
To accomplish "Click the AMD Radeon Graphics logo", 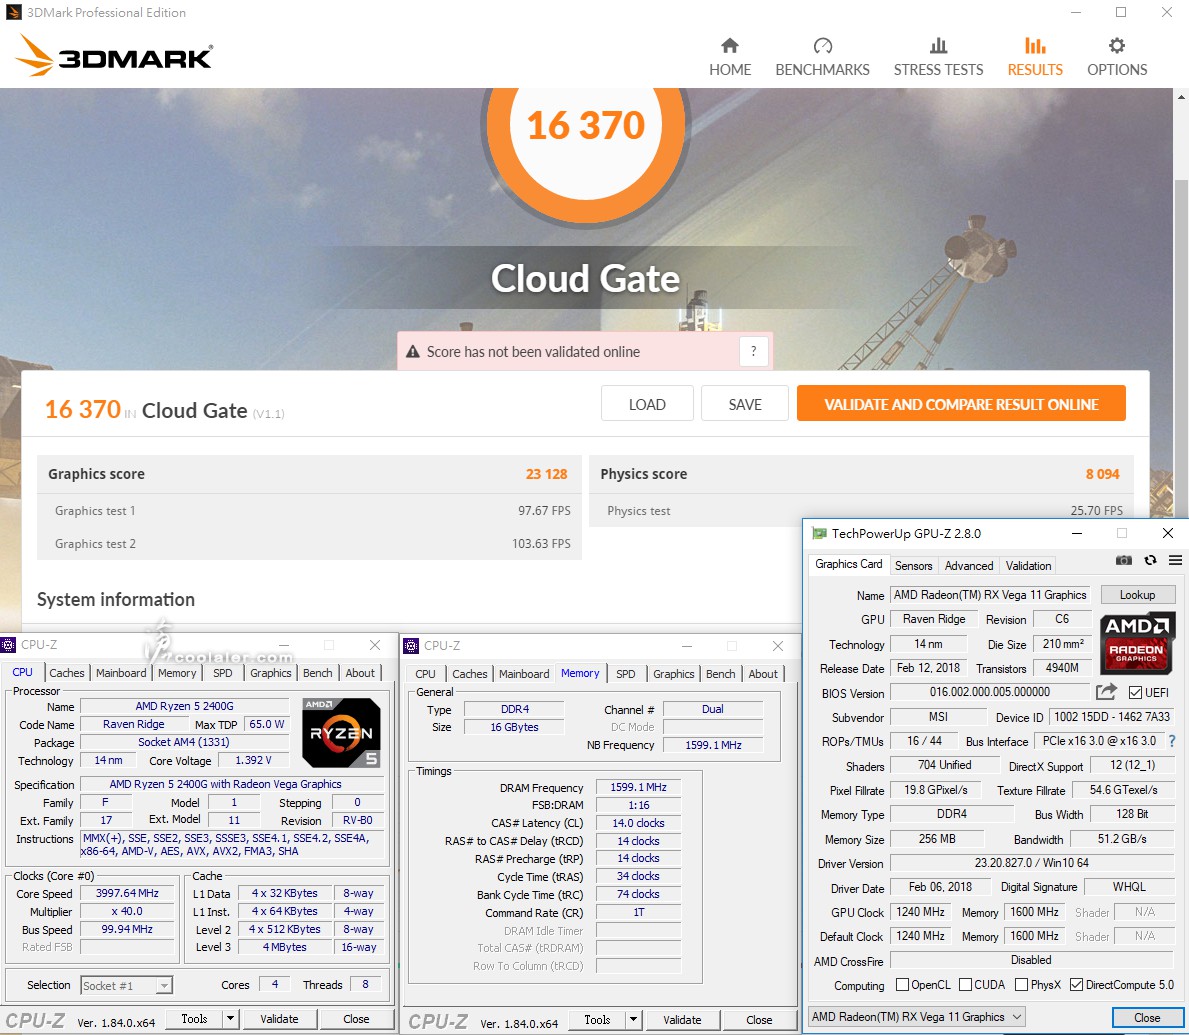I will point(1136,643).
